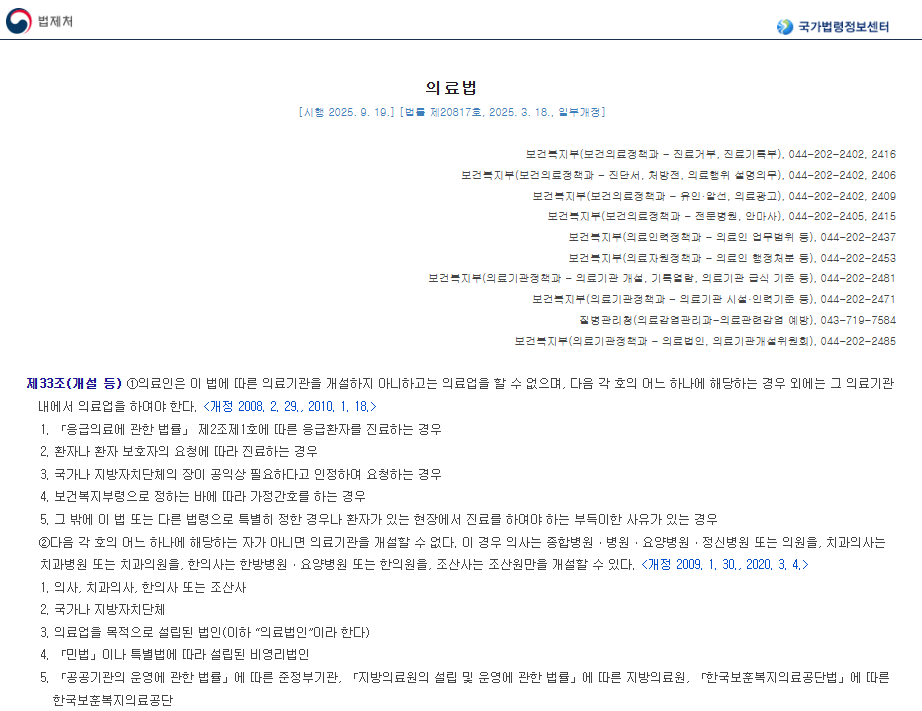Open the 법률 제20817호 amendment info link
This screenshot has height=711, width=922.
coord(502,112)
